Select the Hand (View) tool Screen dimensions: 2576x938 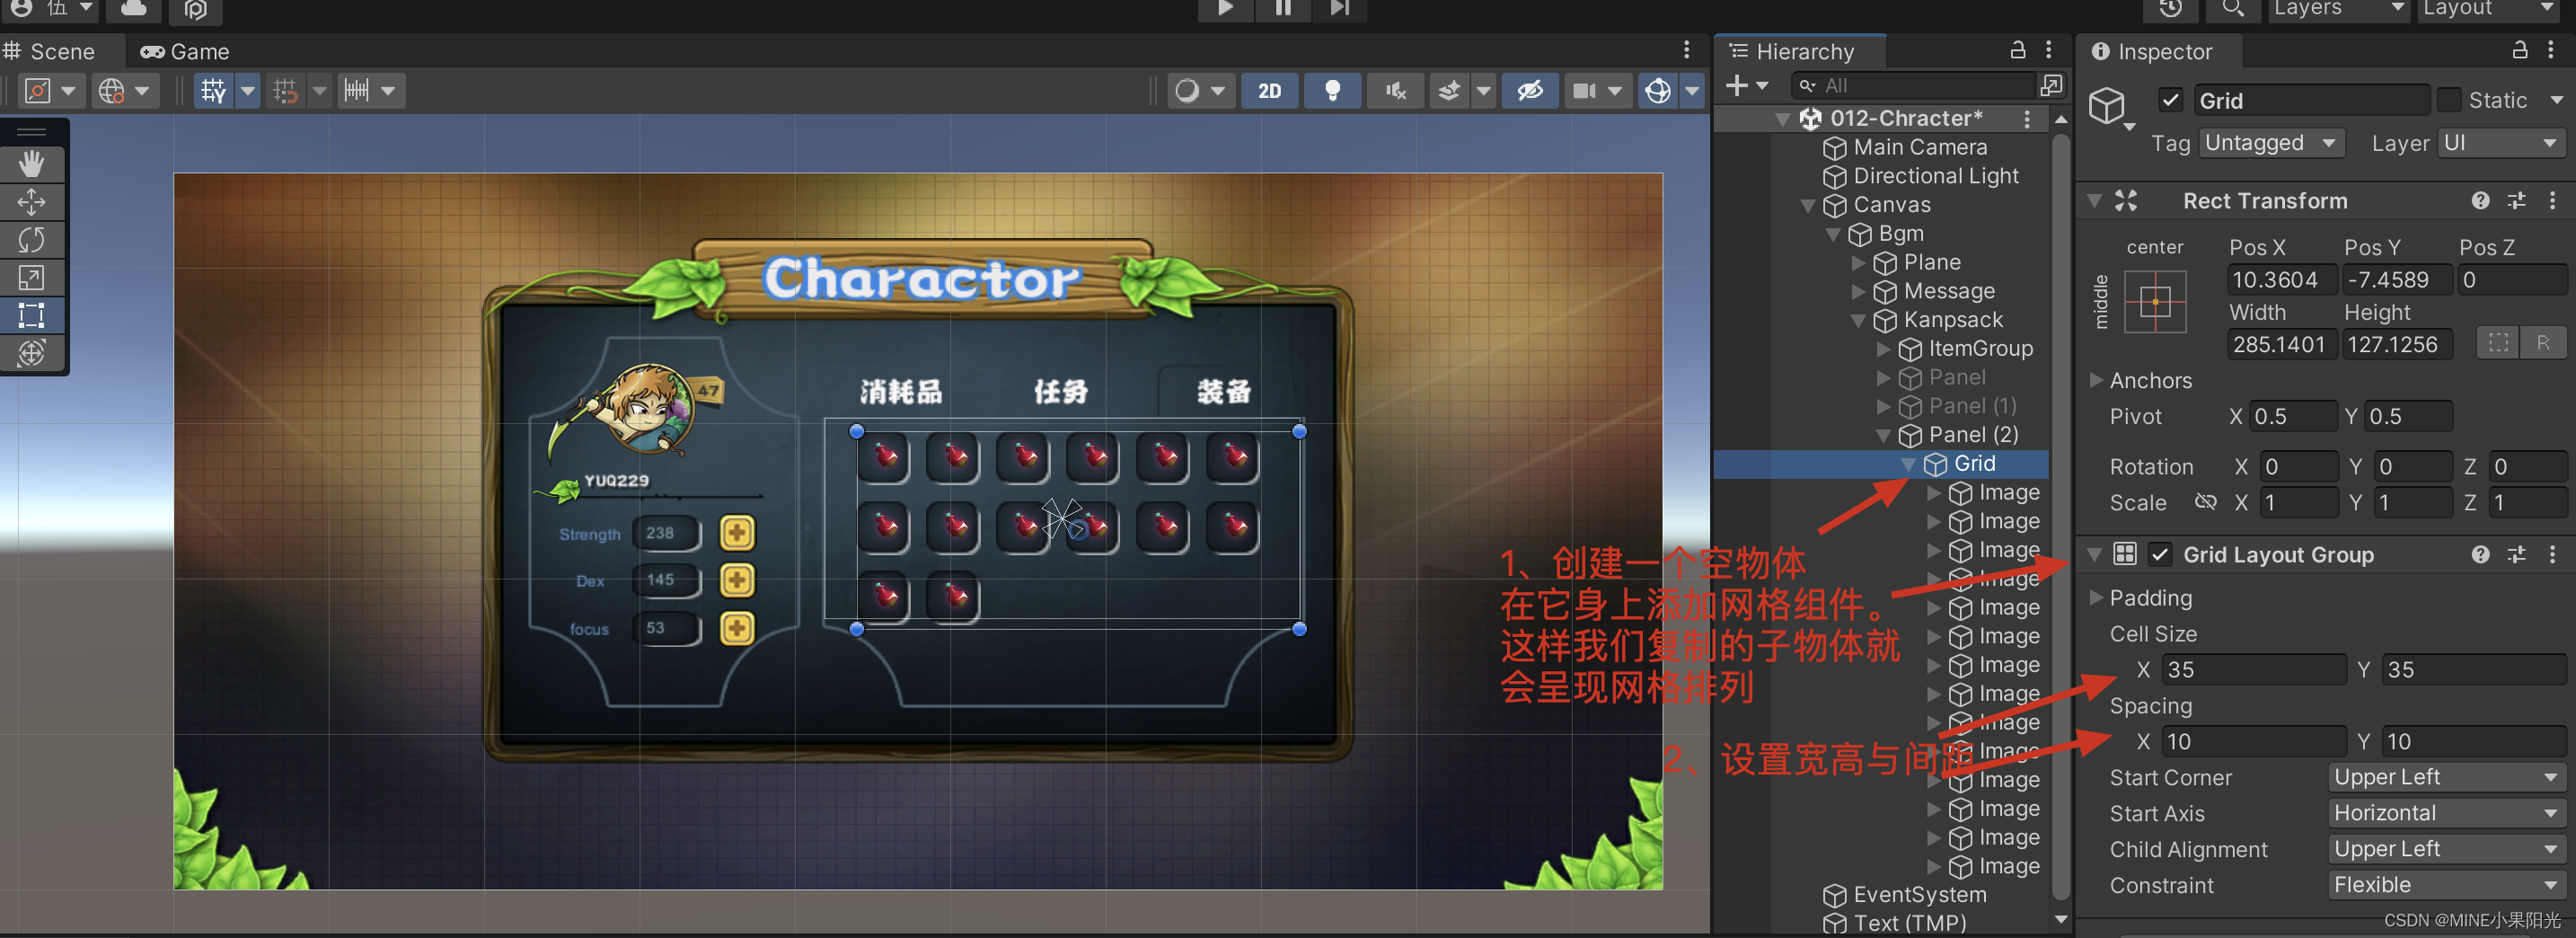(32, 164)
